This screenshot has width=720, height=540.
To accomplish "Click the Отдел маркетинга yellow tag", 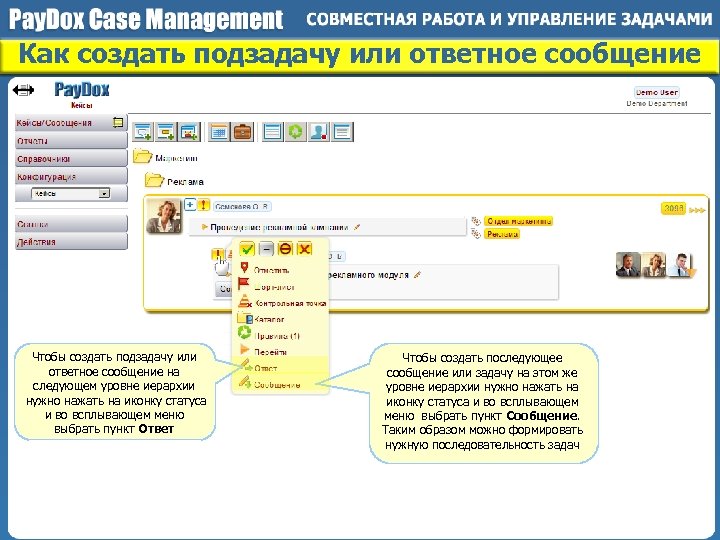I will tap(519, 221).
